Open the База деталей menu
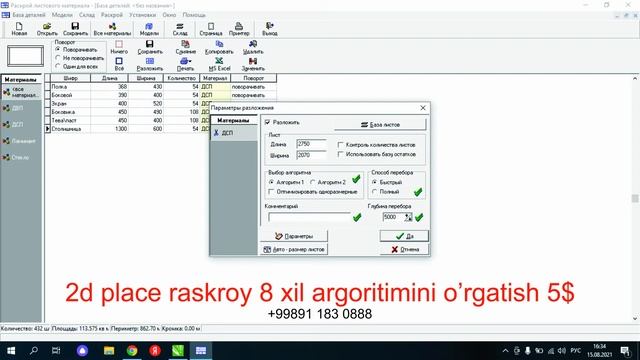Image resolution: width=640 pixels, height=360 pixels. (29, 15)
